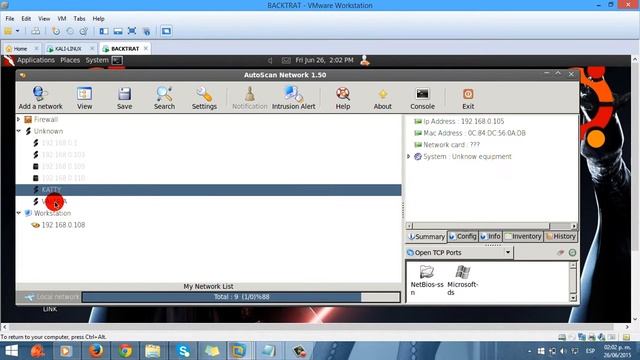Image resolution: width=640 pixels, height=360 pixels.
Task: Open Intrusion Alert
Action: tap(293, 98)
